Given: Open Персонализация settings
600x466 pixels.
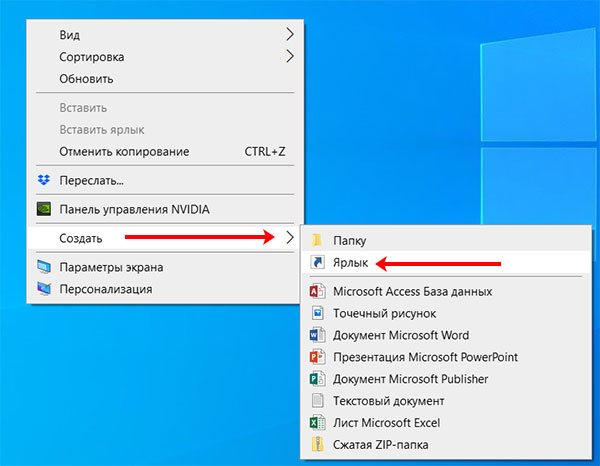Looking at the screenshot, I should click(165, 288).
